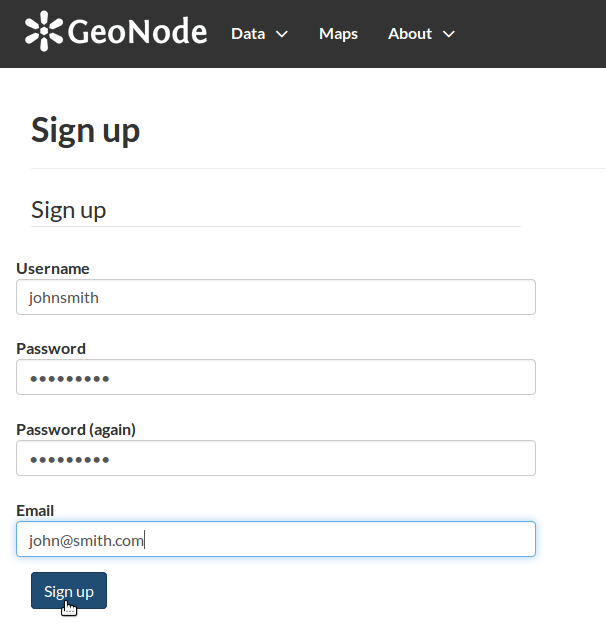606x630 pixels.
Task: Click the GeoNode flower logo icon
Action: [x=44, y=31]
